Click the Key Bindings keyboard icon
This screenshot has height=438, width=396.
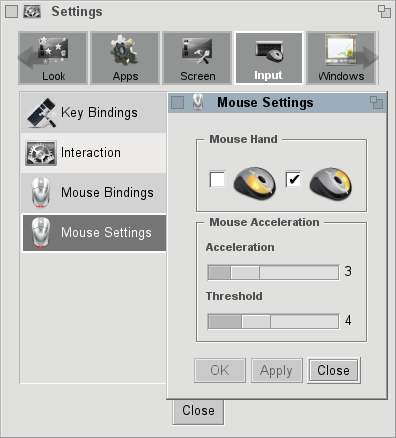coord(41,113)
